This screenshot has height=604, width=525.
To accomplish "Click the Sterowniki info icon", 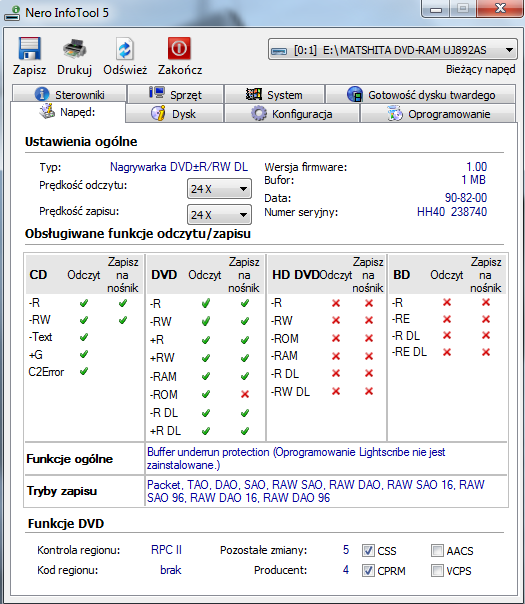I will pyautogui.click(x=42, y=94).
